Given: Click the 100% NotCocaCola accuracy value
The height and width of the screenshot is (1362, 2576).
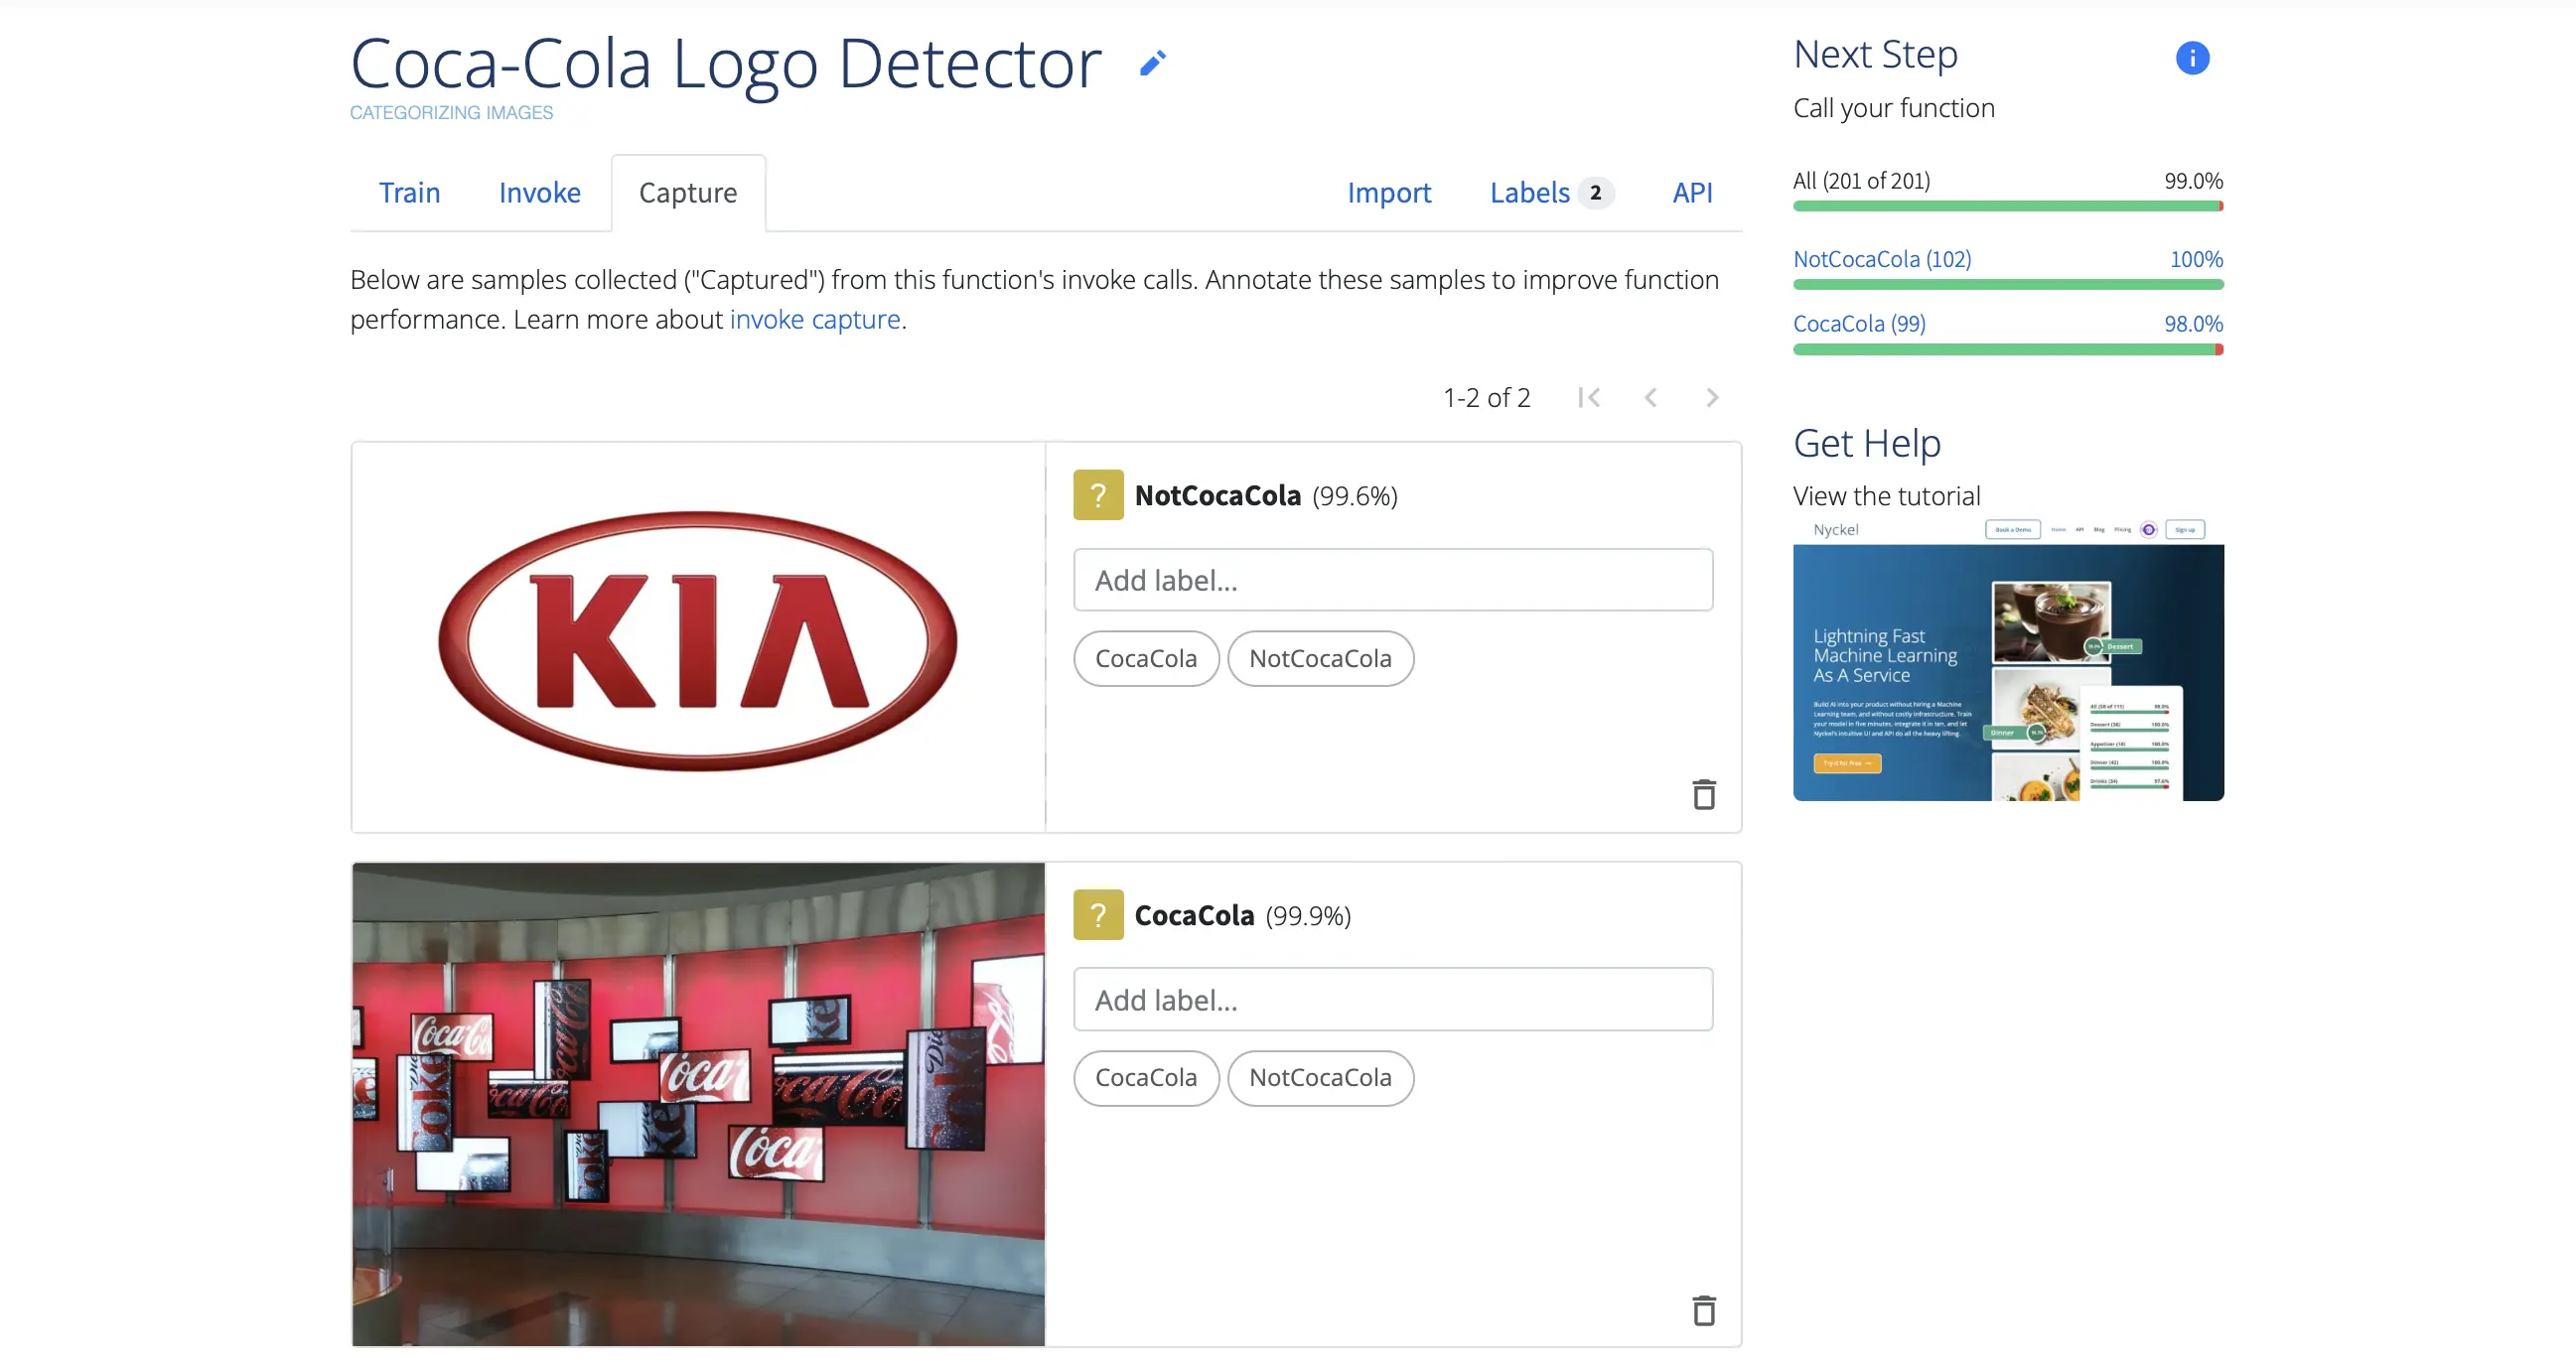Looking at the screenshot, I should pyautogui.click(x=2196, y=259).
